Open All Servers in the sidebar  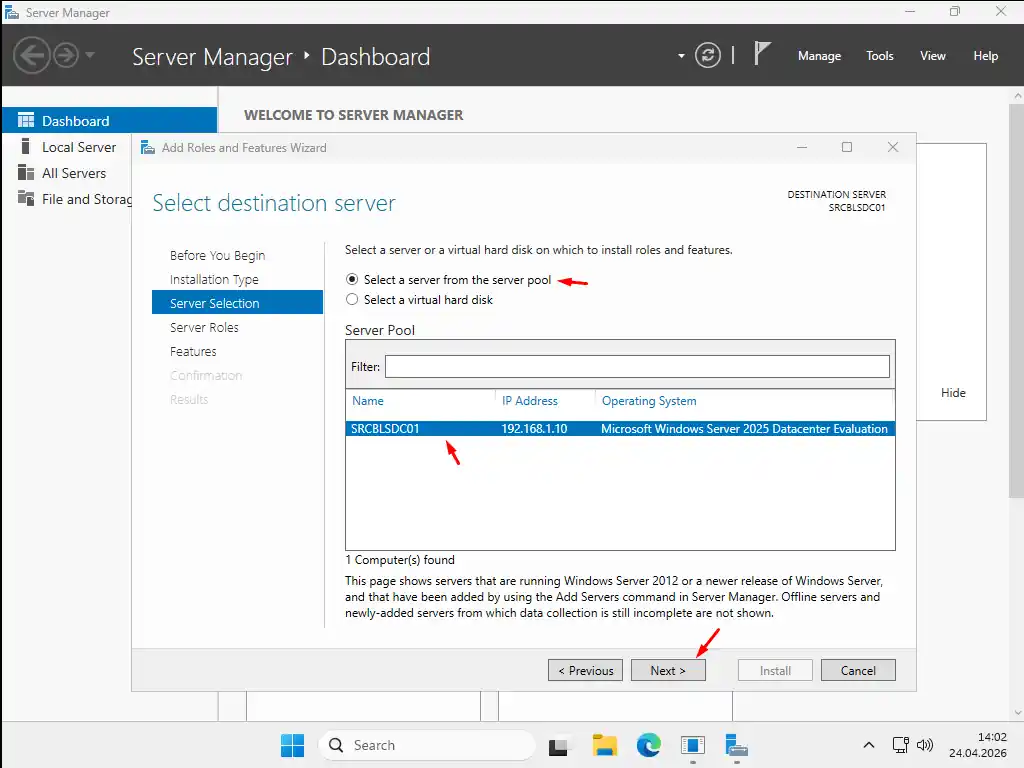(74, 173)
